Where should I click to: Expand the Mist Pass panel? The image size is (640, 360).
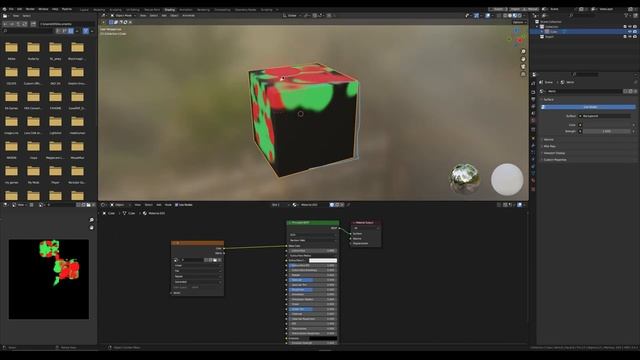549,146
